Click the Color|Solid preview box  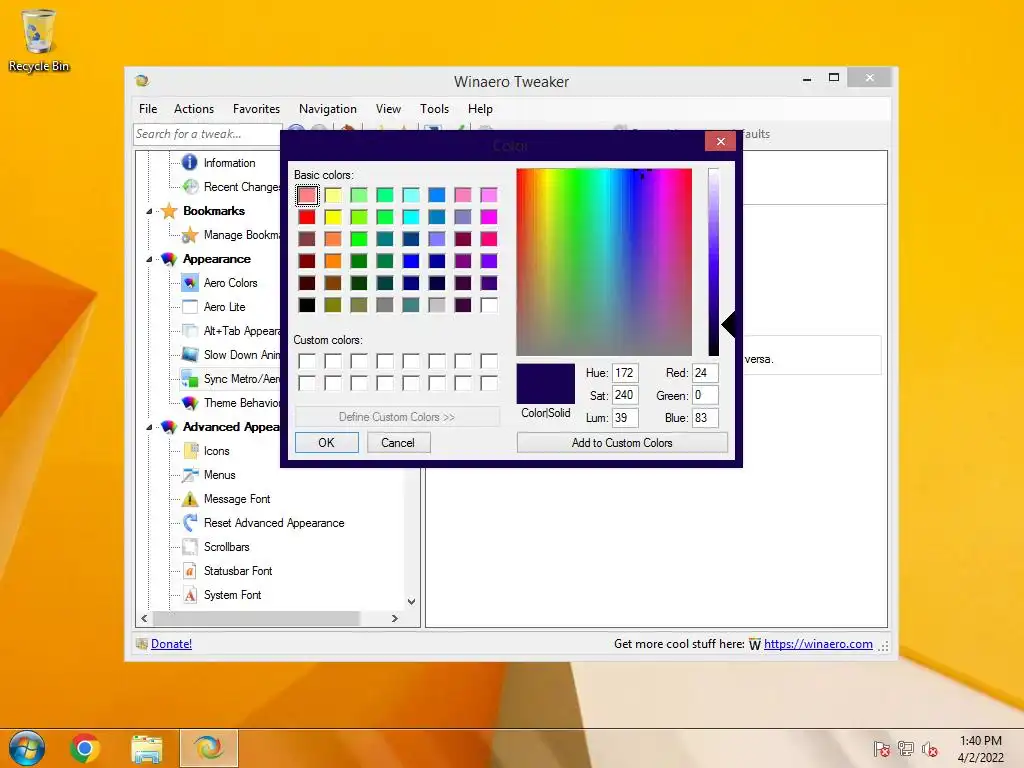[x=546, y=384]
